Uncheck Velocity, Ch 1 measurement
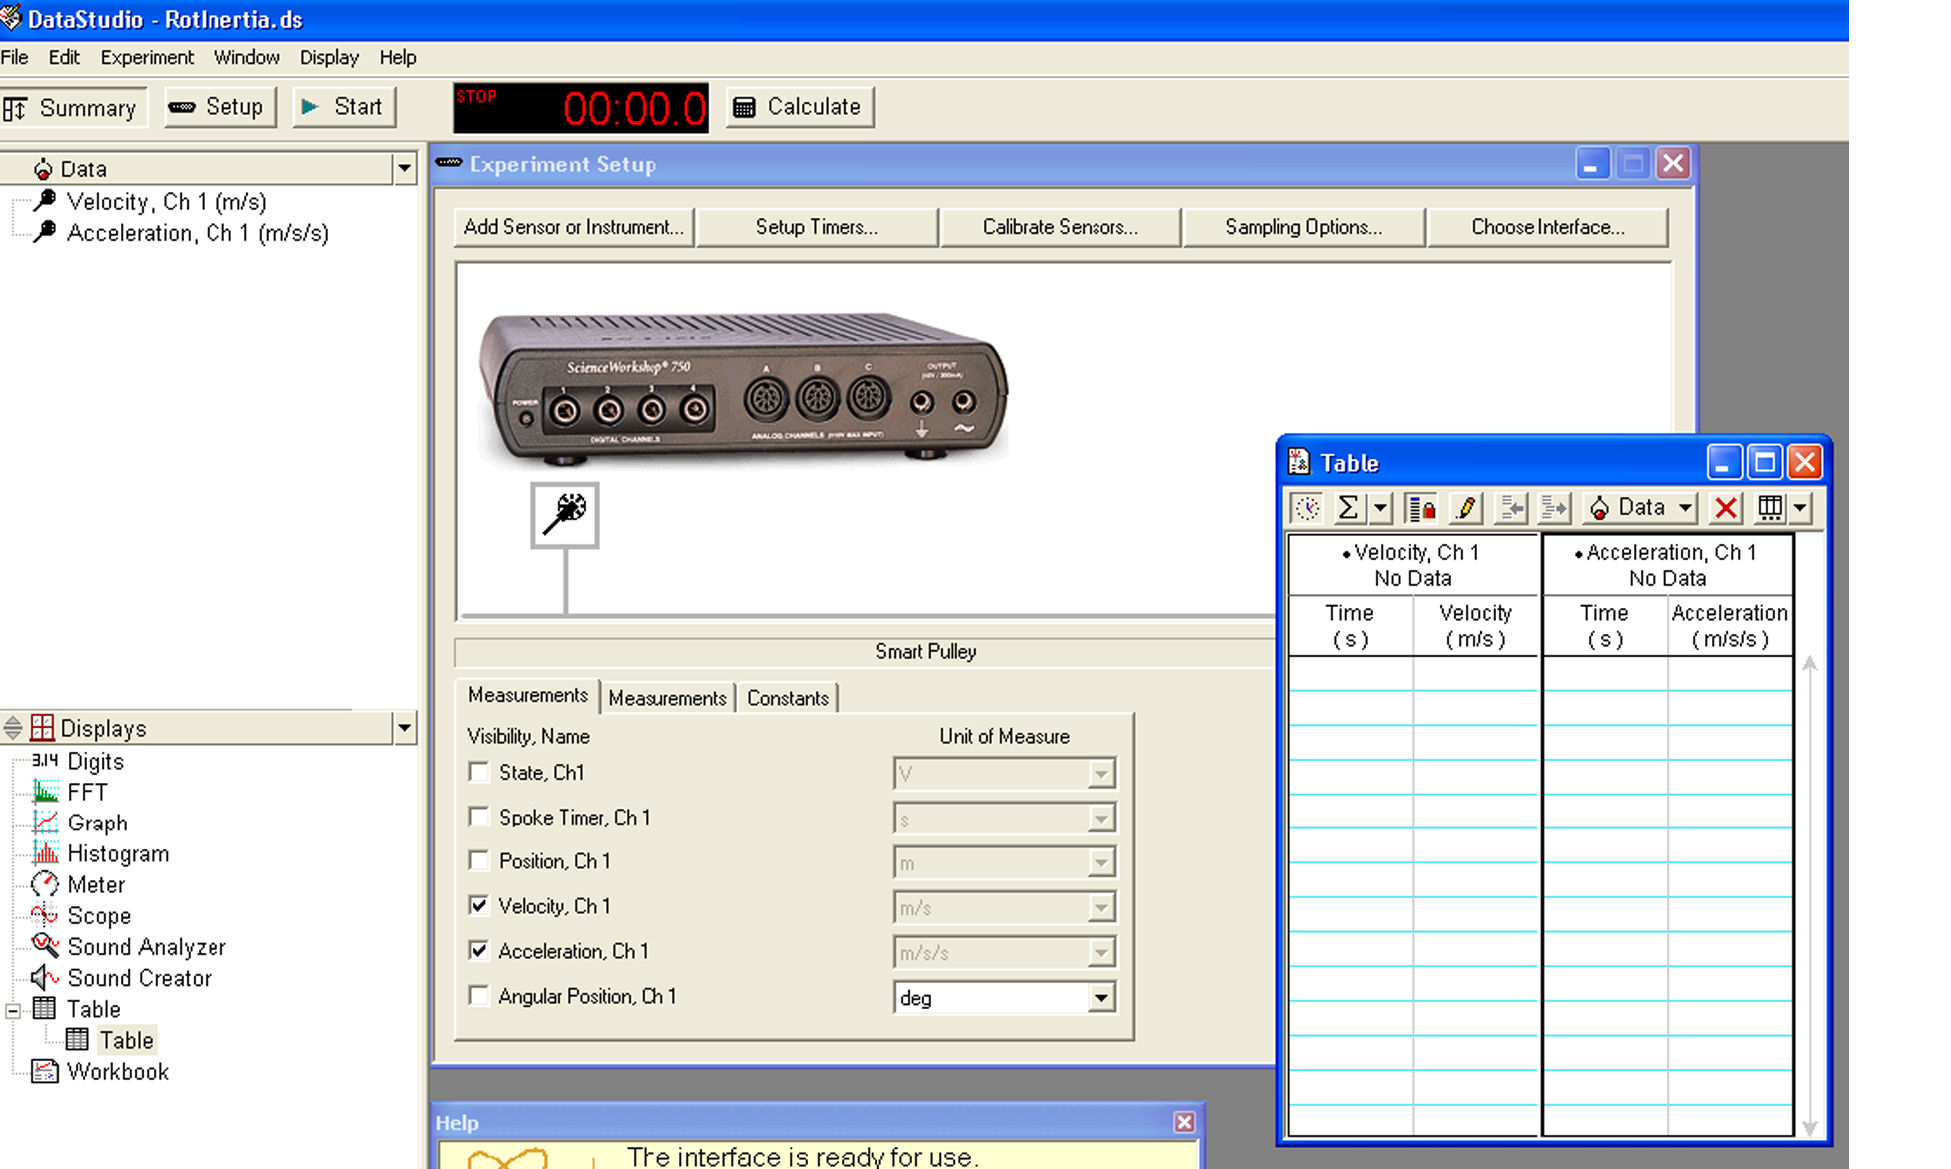1951x1169 pixels. click(479, 906)
